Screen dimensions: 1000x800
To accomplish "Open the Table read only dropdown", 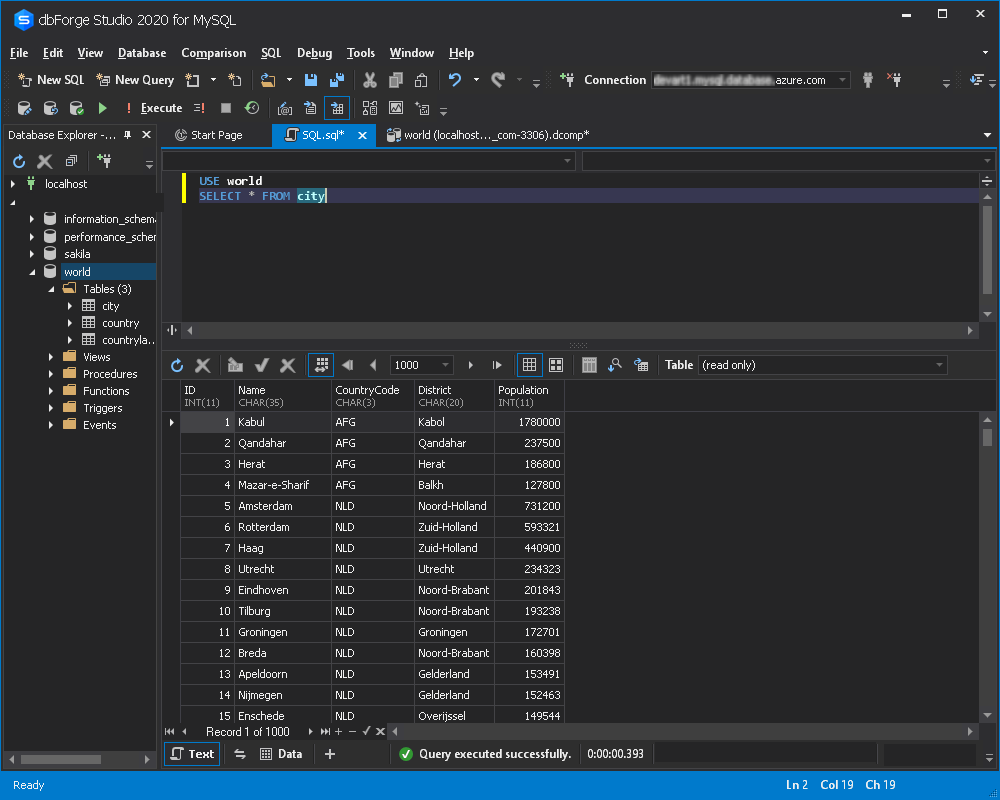I will [x=939, y=365].
